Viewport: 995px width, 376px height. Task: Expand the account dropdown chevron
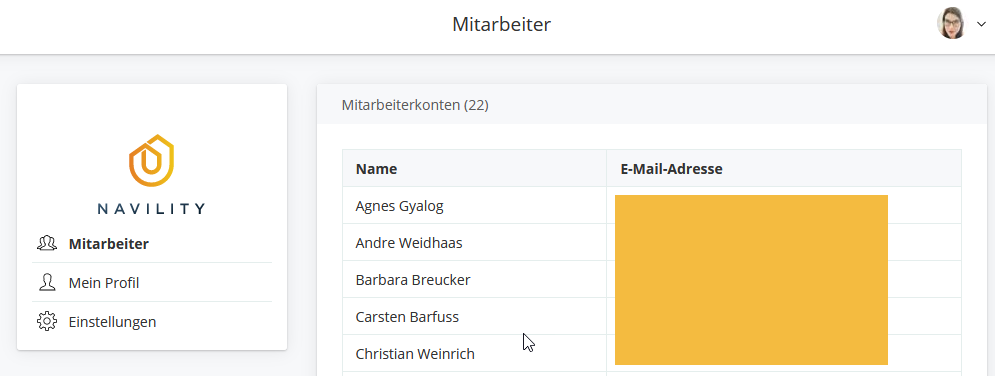[x=981, y=24]
